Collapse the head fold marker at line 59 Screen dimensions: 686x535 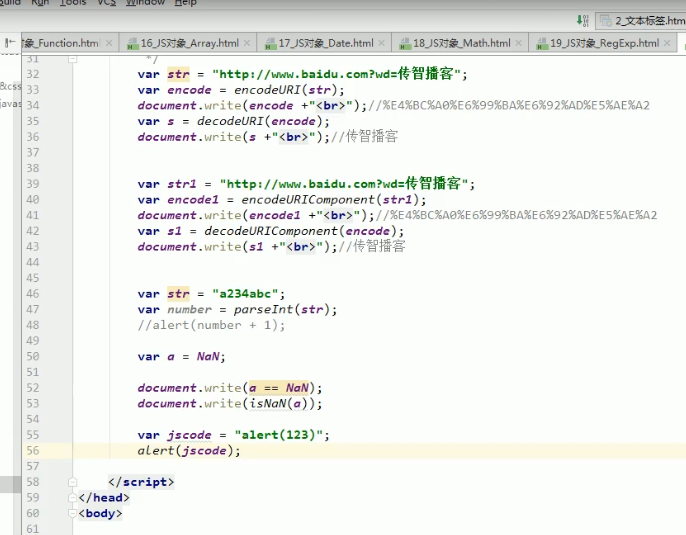73,498
